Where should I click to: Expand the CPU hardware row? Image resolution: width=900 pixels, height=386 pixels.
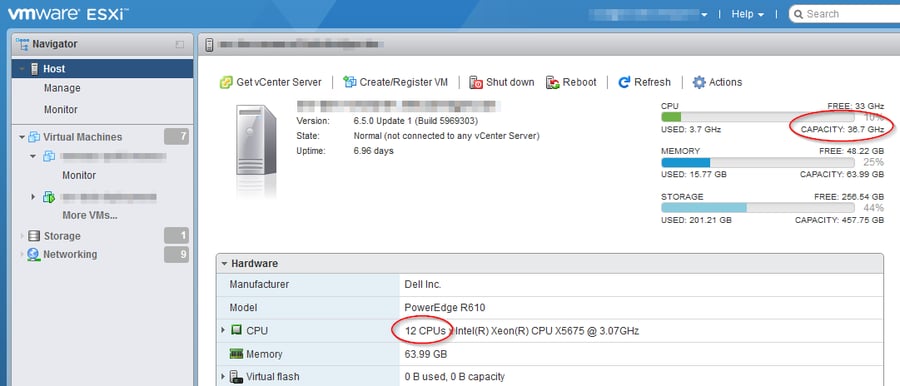click(x=223, y=330)
